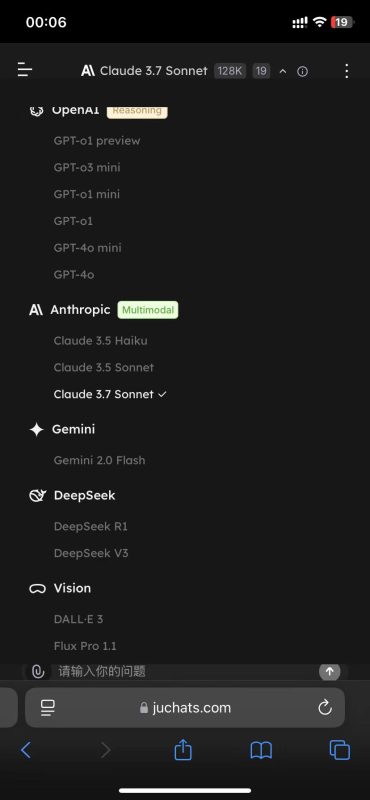The height and width of the screenshot is (800, 370).
Task: Select DeepSeek R1 model
Action: [x=90, y=527]
